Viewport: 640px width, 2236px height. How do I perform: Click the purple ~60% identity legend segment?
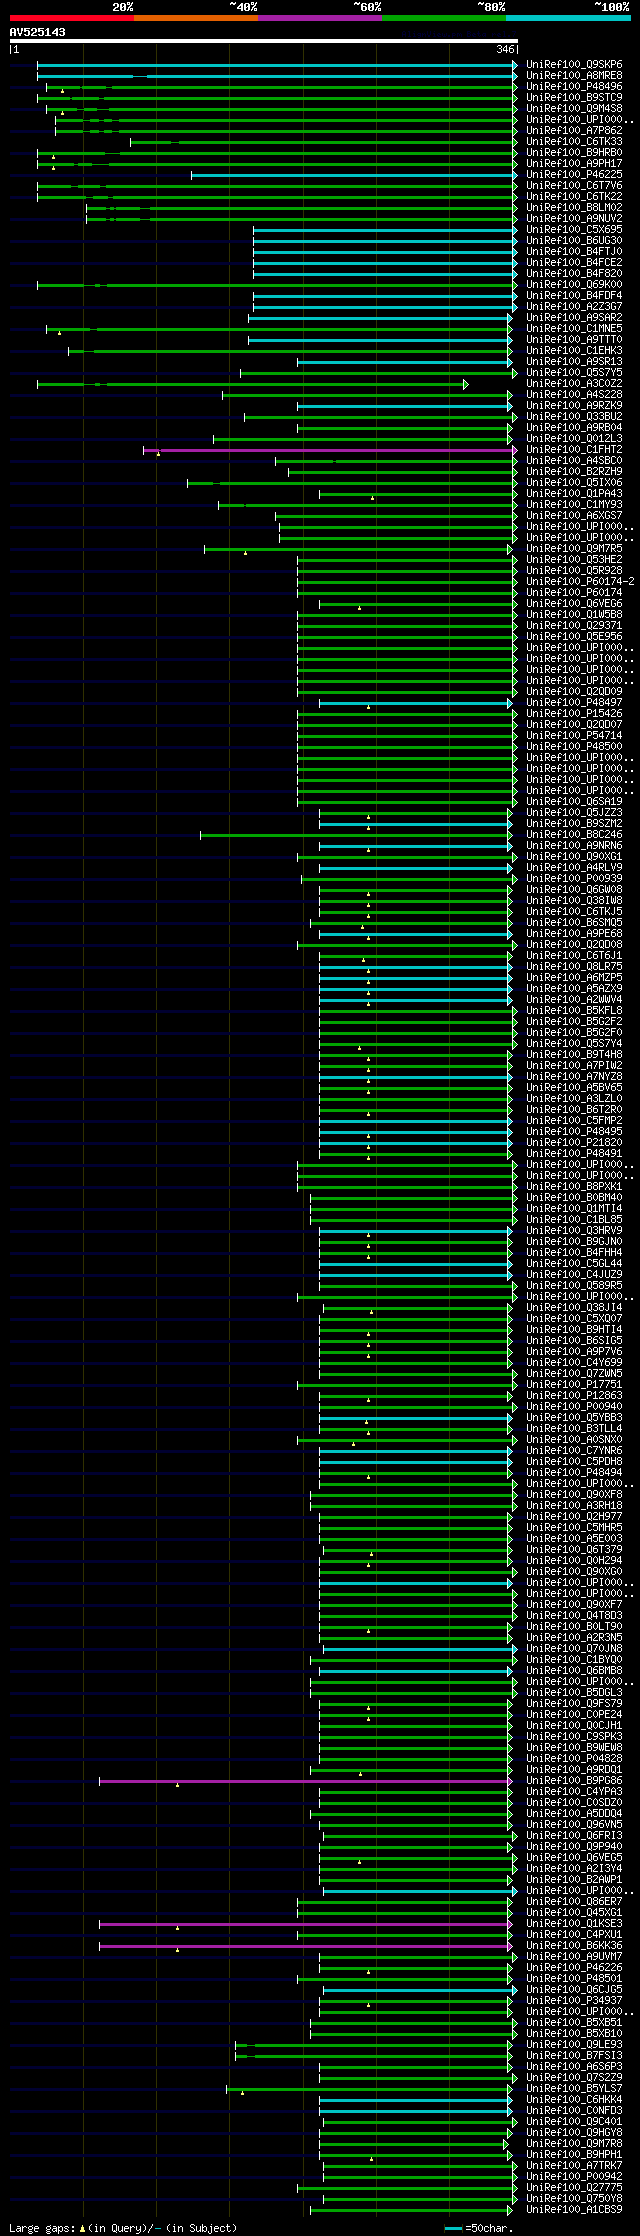point(319,18)
